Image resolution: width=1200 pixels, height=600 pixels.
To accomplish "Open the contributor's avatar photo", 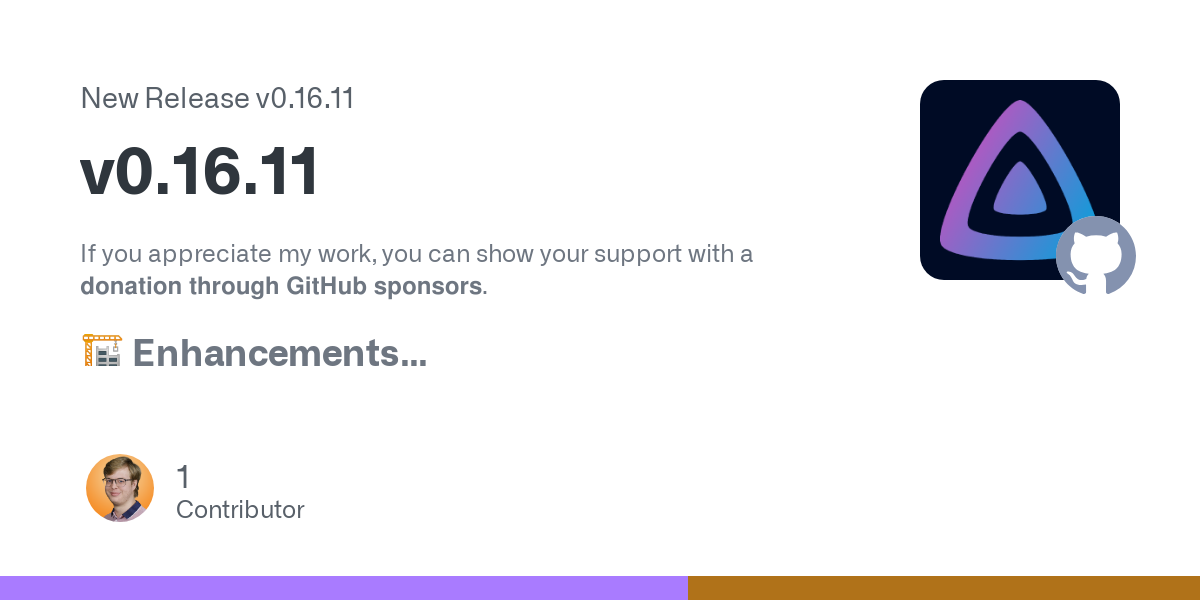I will (x=120, y=488).
